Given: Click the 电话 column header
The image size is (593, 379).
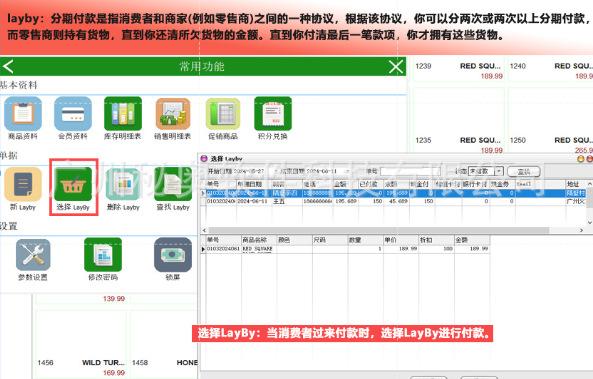Looking at the screenshot, I should tap(317, 184).
